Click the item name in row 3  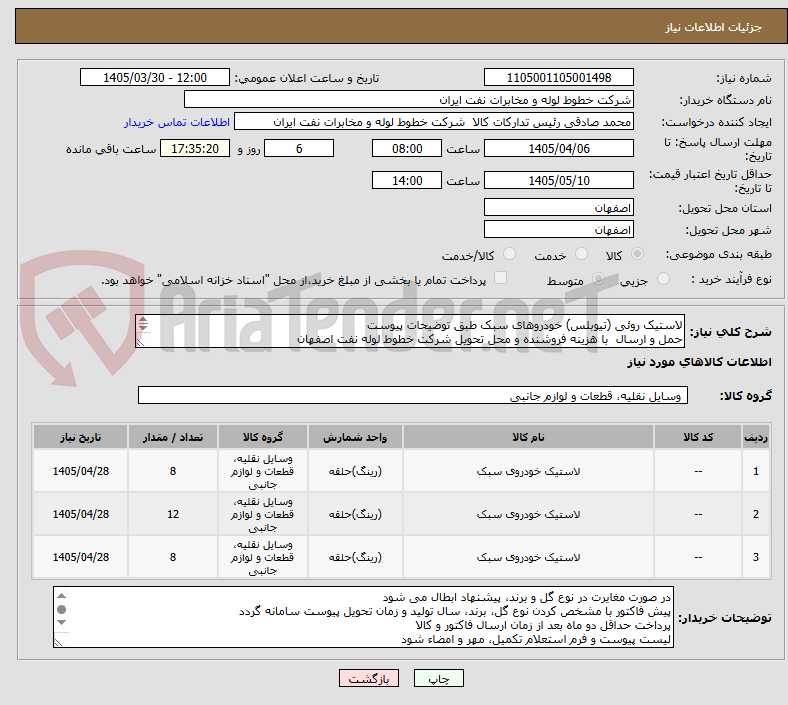tap(528, 557)
